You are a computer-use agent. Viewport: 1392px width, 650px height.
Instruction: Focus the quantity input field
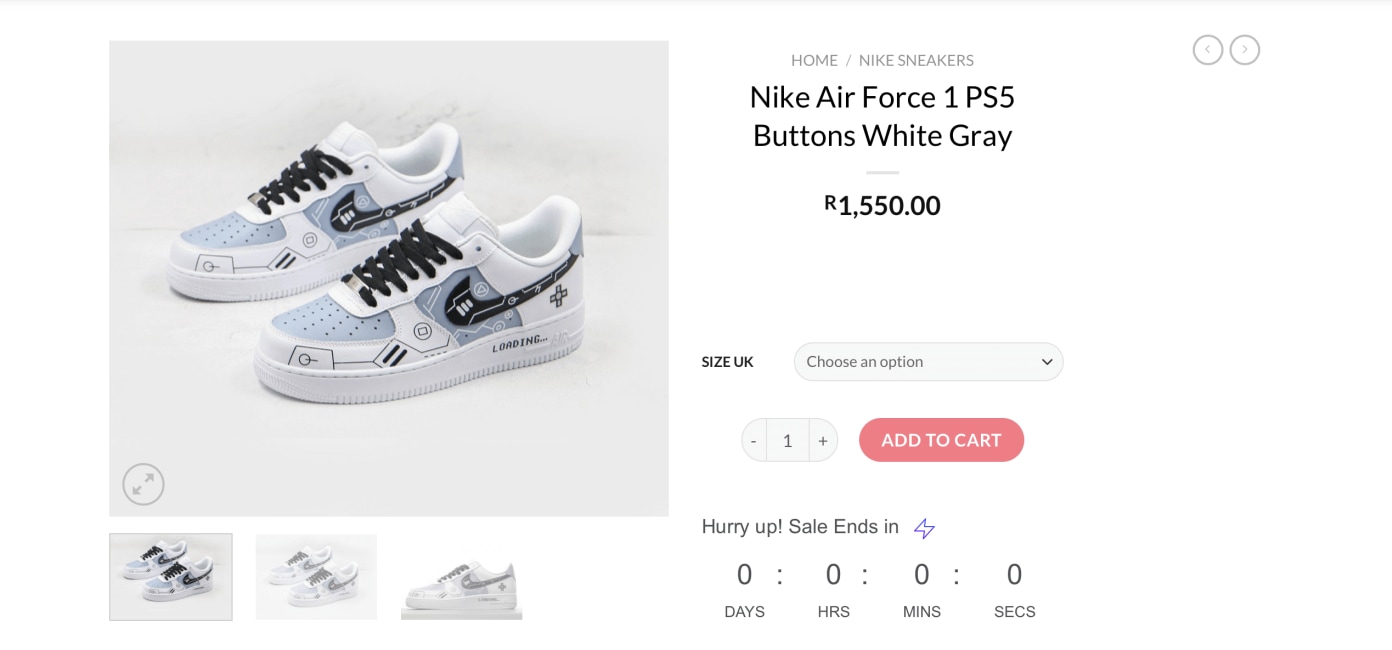click(x=788, y=440)
